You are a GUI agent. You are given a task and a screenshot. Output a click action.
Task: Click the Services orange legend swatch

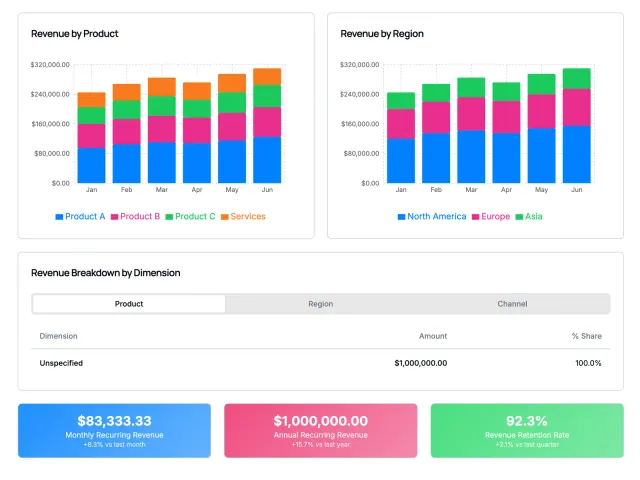224,217
